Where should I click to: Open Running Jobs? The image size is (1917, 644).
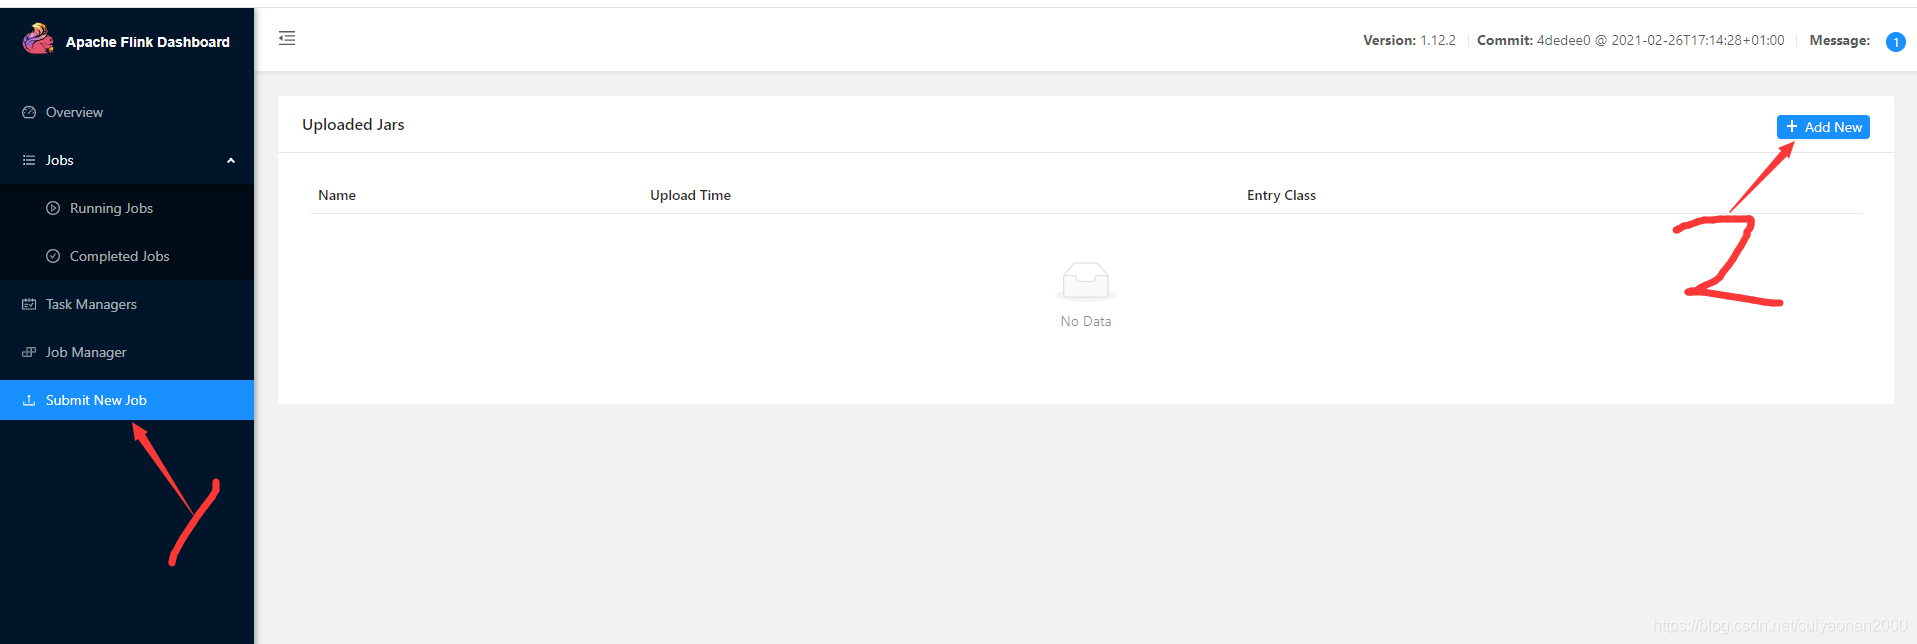coord(127,208)
